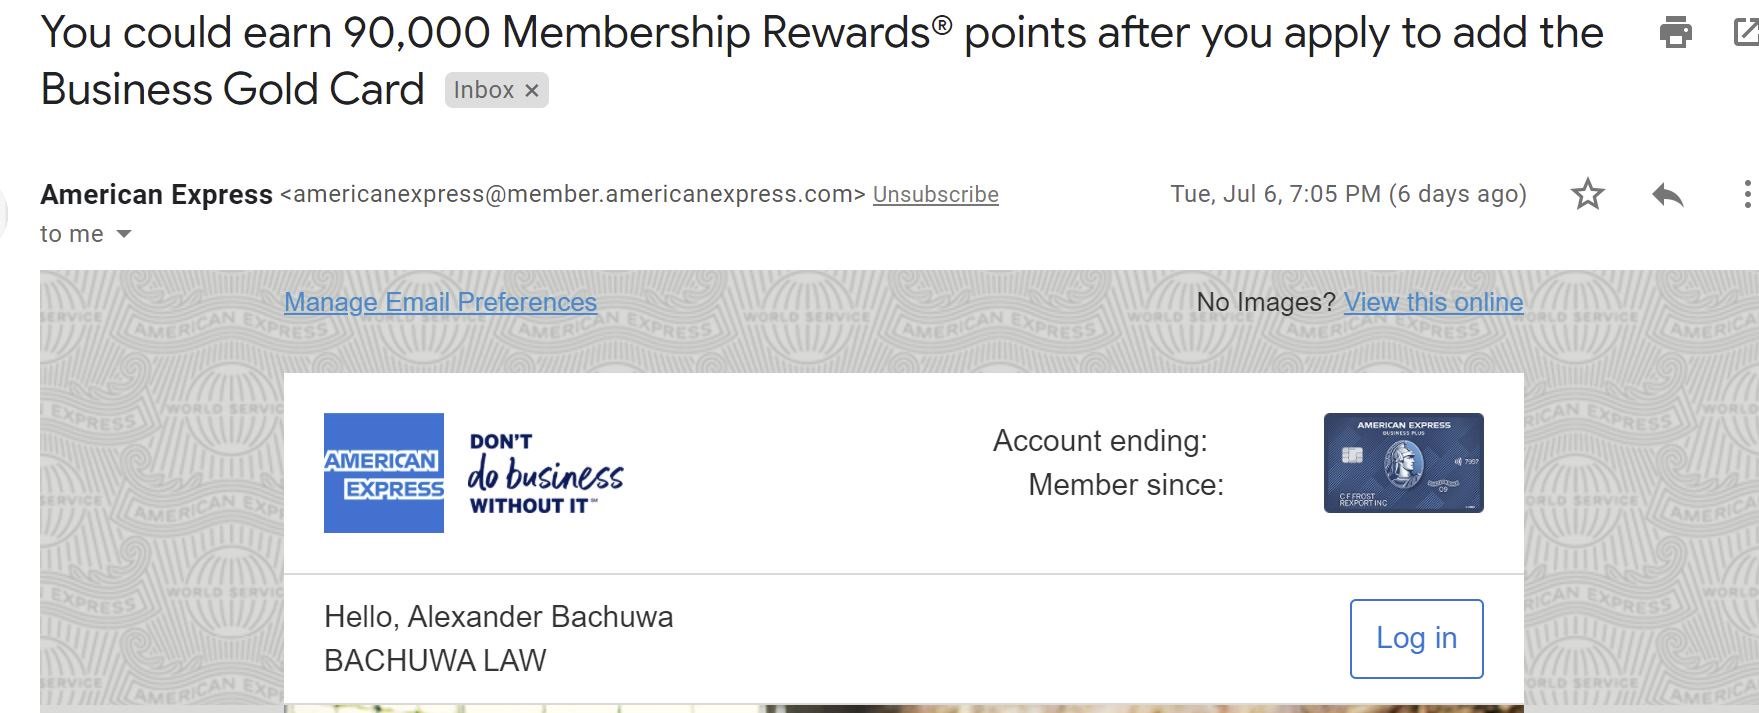Click the blue American Express logo
Viewport: 1759px width, 713px height.
click(x=384, y=473)
